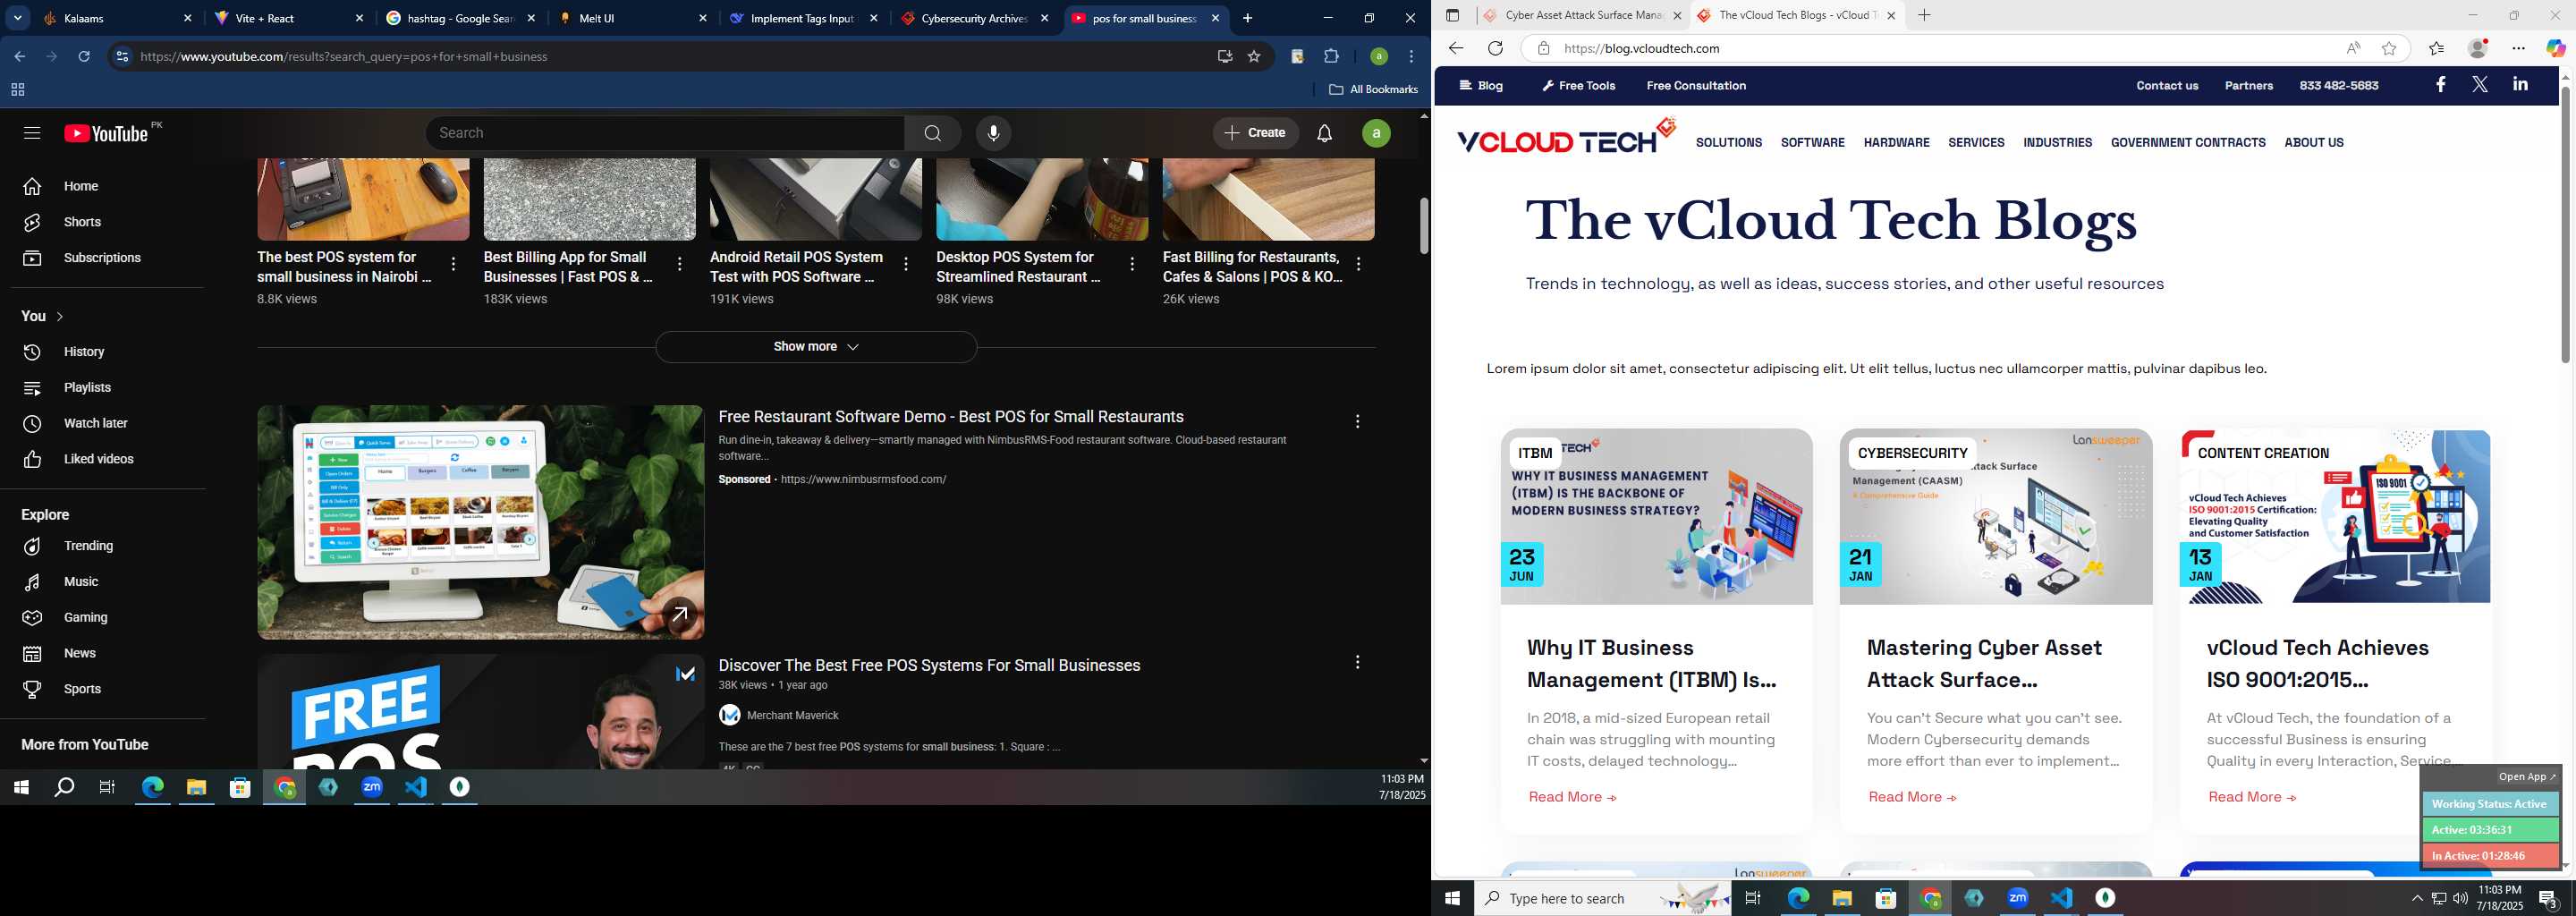Open the CYBERSECURITY blog card image
Image resolution: width=2576 pixels, height=916 pixels.
(x=1996, y=517)
